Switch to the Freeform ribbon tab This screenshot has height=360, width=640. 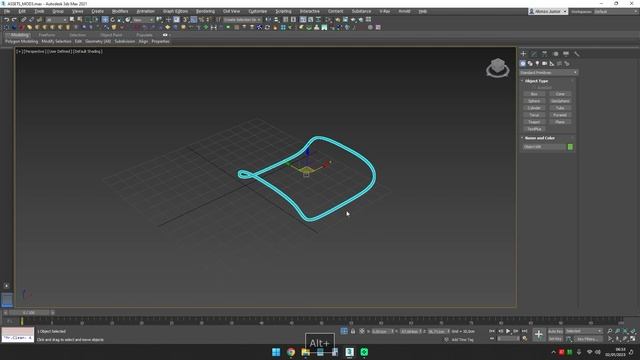(x=47, y=35)
